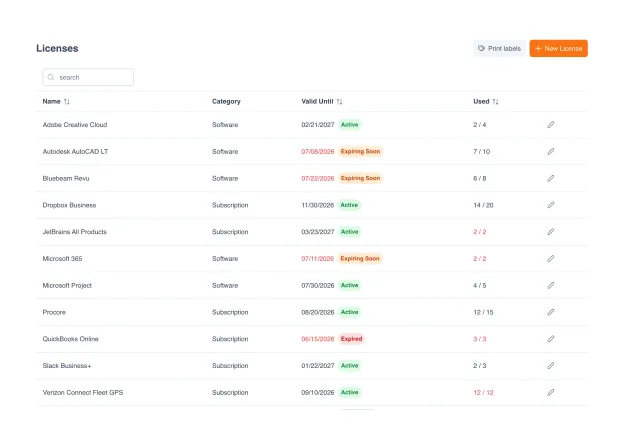Click the 09/10/2026 date
The height and width of the screenshot is (441, 624).
coord(318,392)
